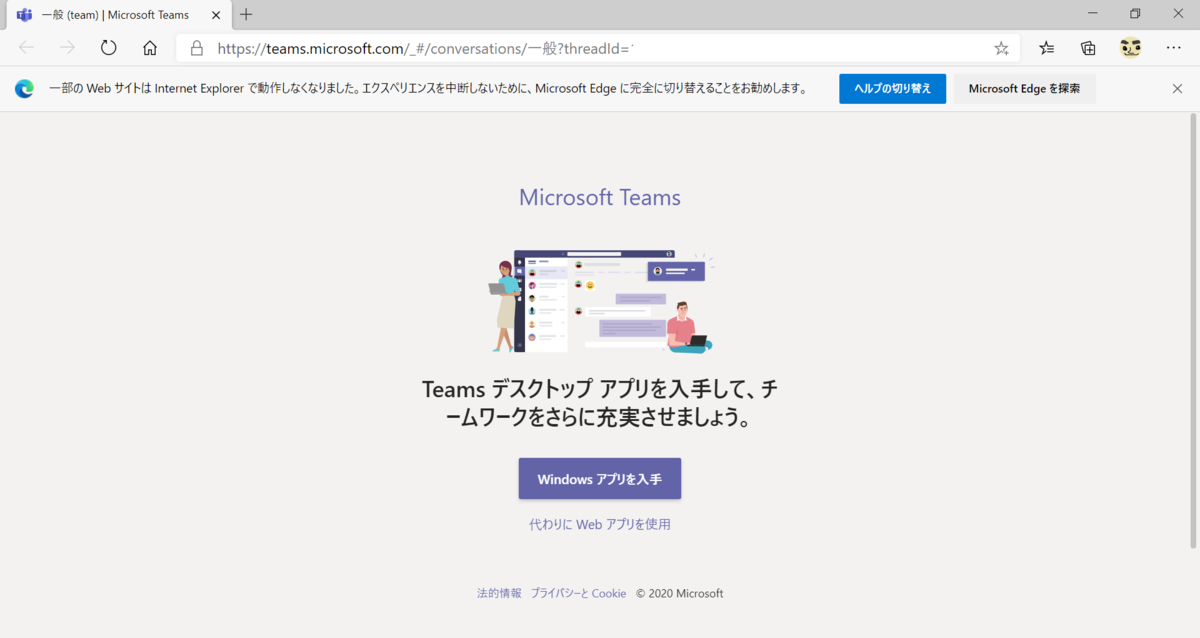Click the Windows アプリを入手 button
Screen dimensions: 1200x638
point(600,479)
